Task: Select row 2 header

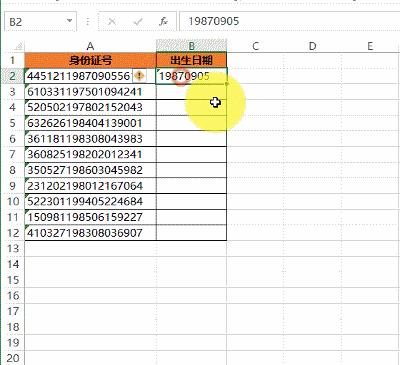Action: click(13, 76)
